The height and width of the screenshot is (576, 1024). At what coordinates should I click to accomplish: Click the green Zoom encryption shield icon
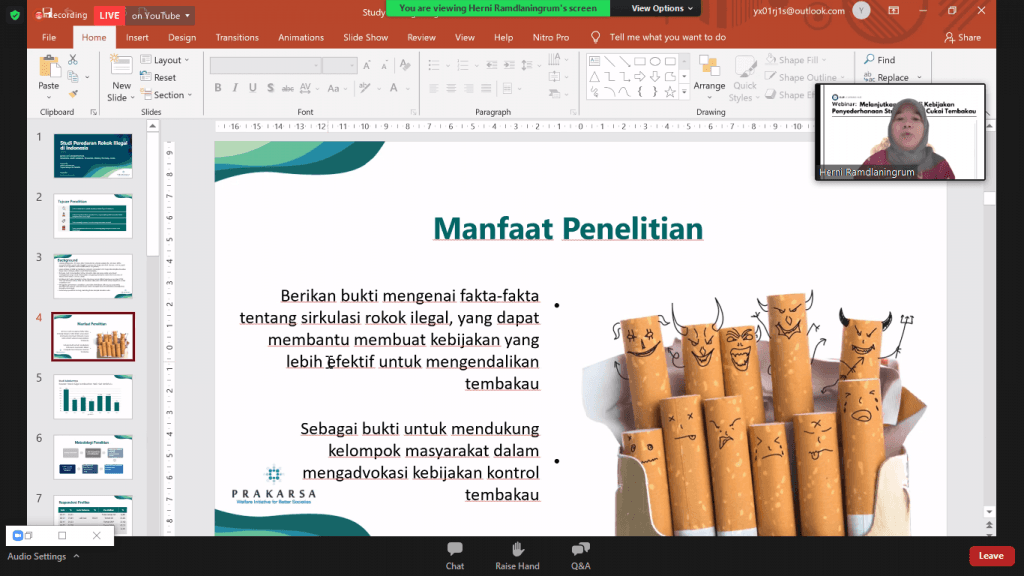pyautogui.click(x=15, y=14)
